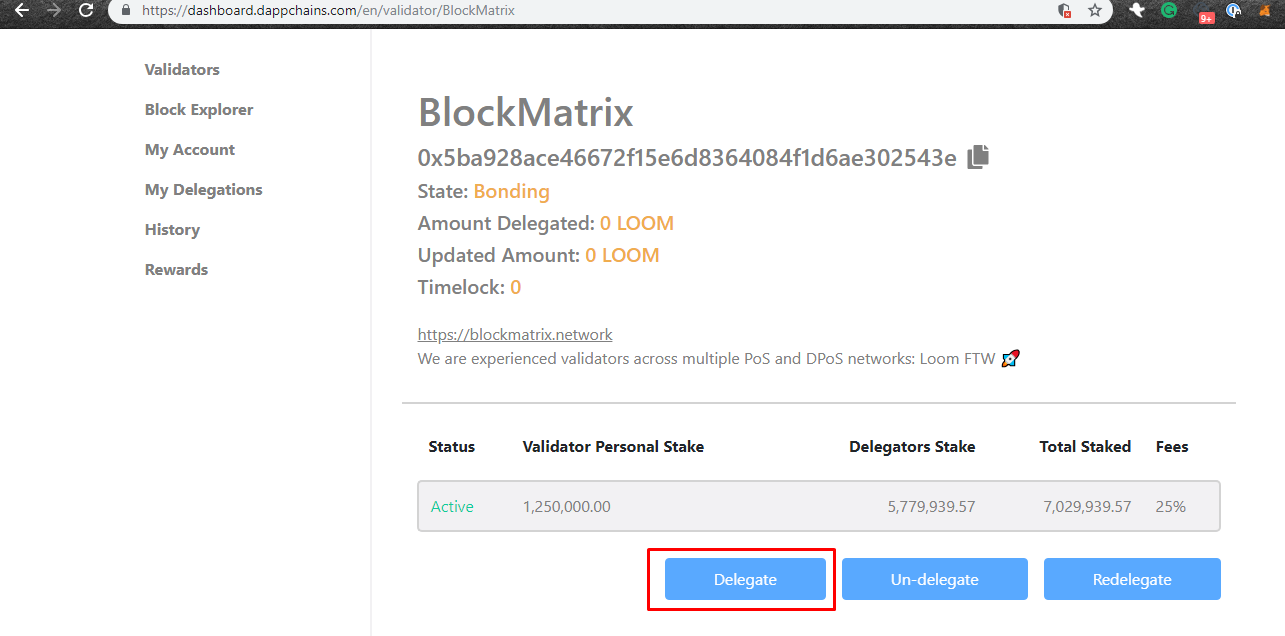Click the blocked-content shield in the address bar
Screen dimensions: 1285x636
(x=1066, y=12)
